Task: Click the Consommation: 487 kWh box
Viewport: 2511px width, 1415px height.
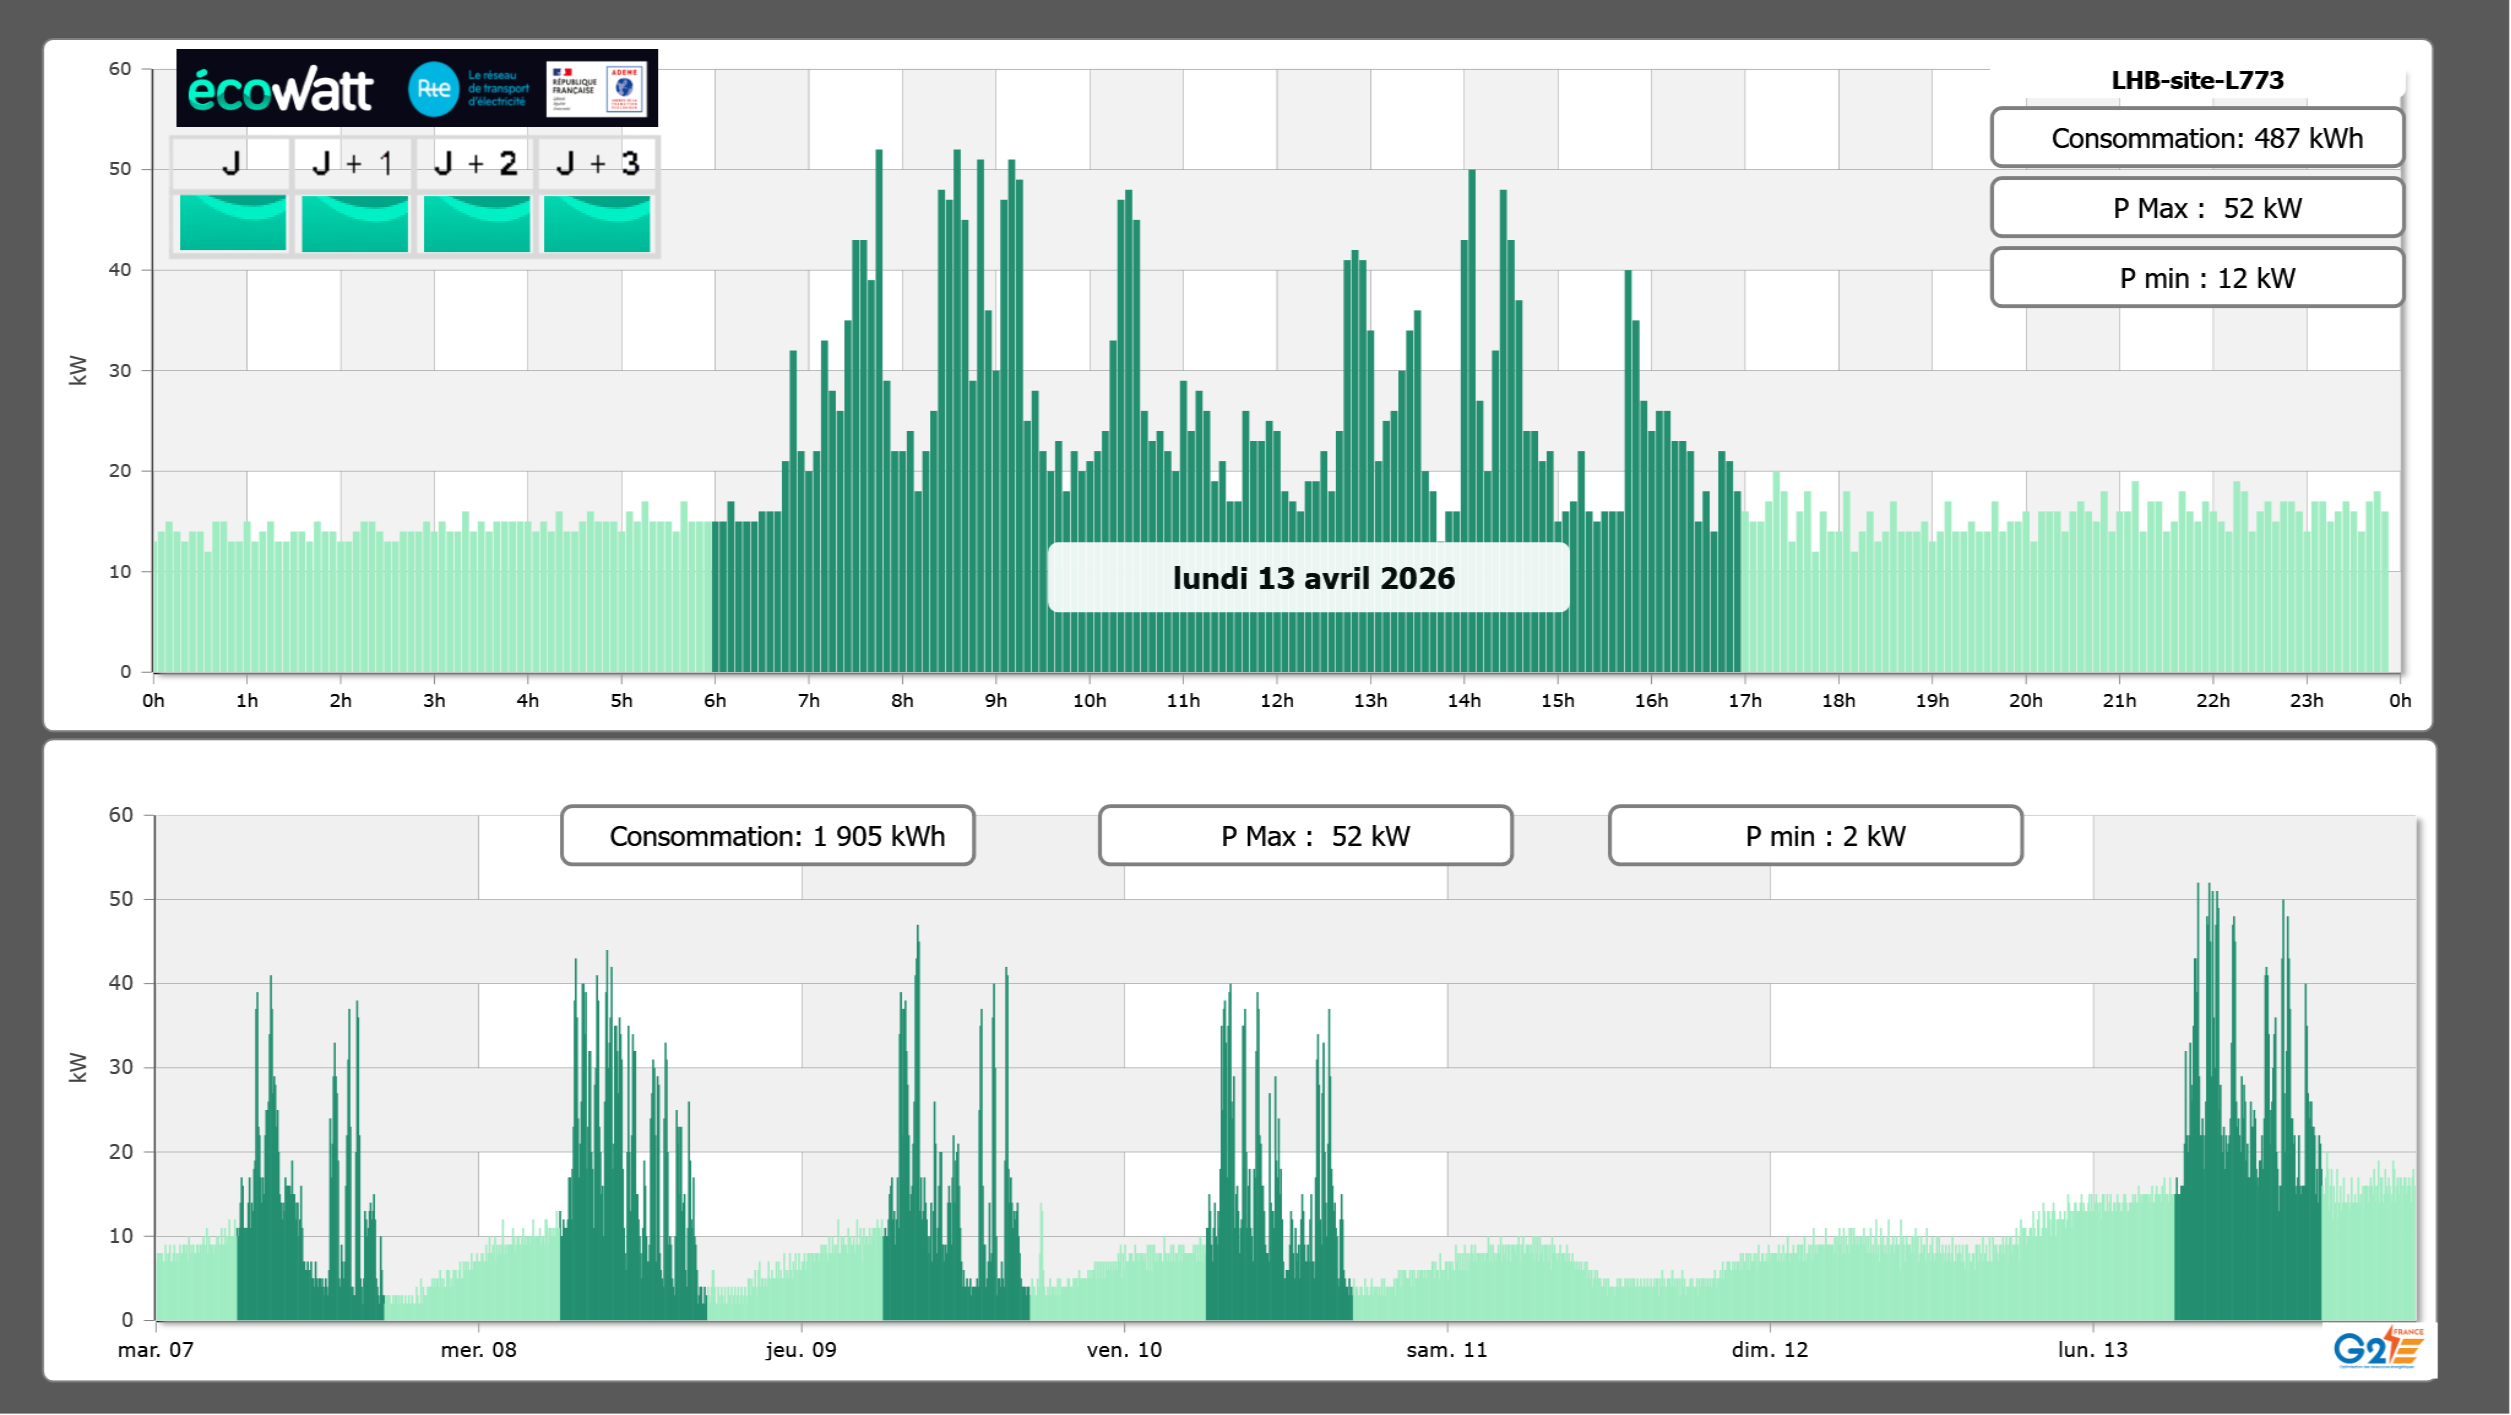Action: tap(2196, 138)
